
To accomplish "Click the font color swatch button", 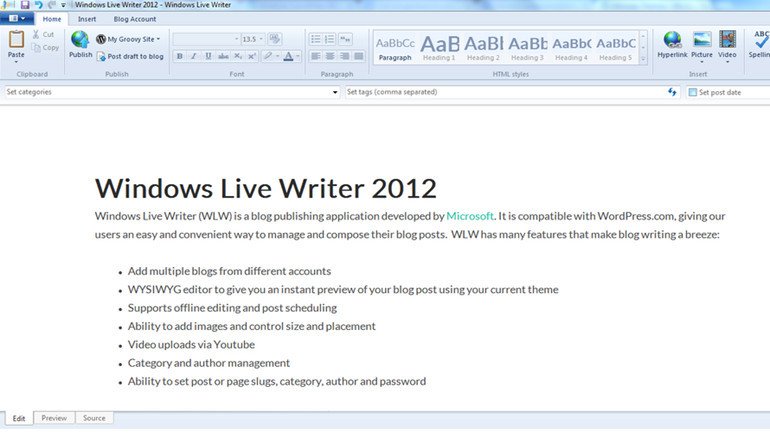I will click(288, 57).
